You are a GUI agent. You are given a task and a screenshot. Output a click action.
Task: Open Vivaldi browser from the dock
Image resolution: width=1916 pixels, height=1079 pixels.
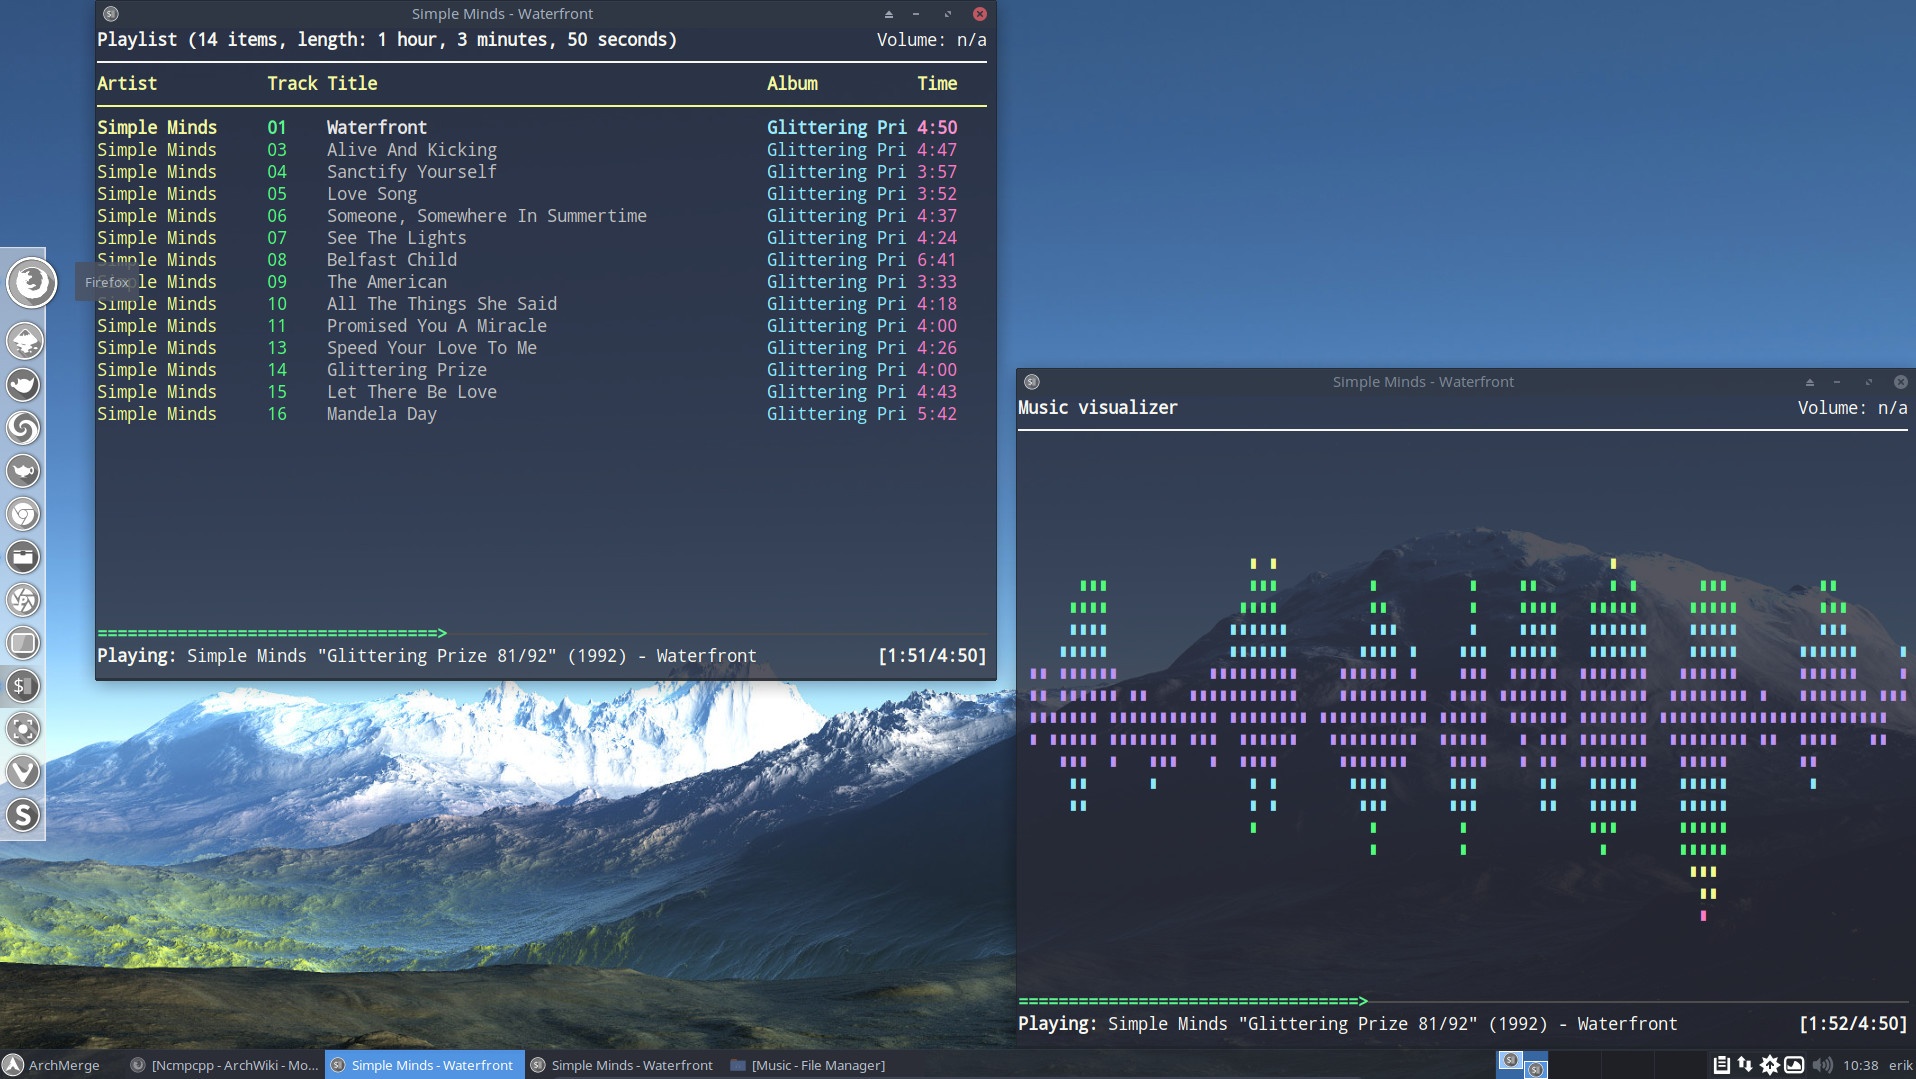[24, 772]
